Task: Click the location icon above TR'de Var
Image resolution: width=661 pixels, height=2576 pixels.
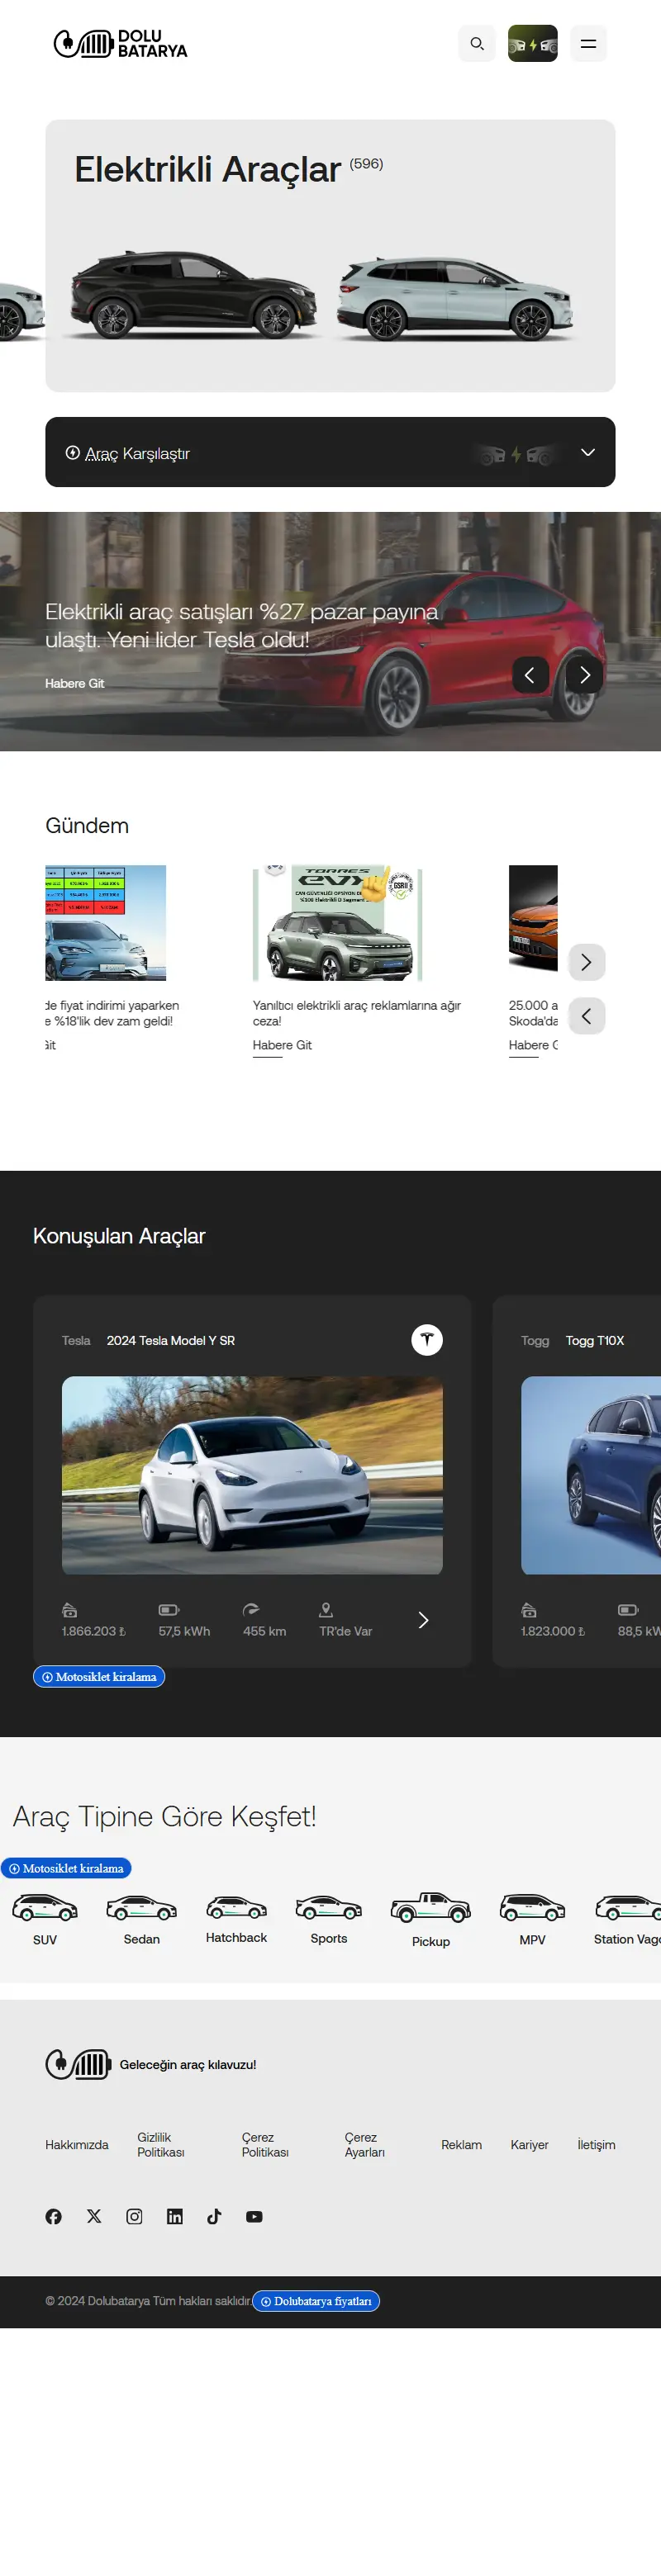Action: pos(326,1610)
